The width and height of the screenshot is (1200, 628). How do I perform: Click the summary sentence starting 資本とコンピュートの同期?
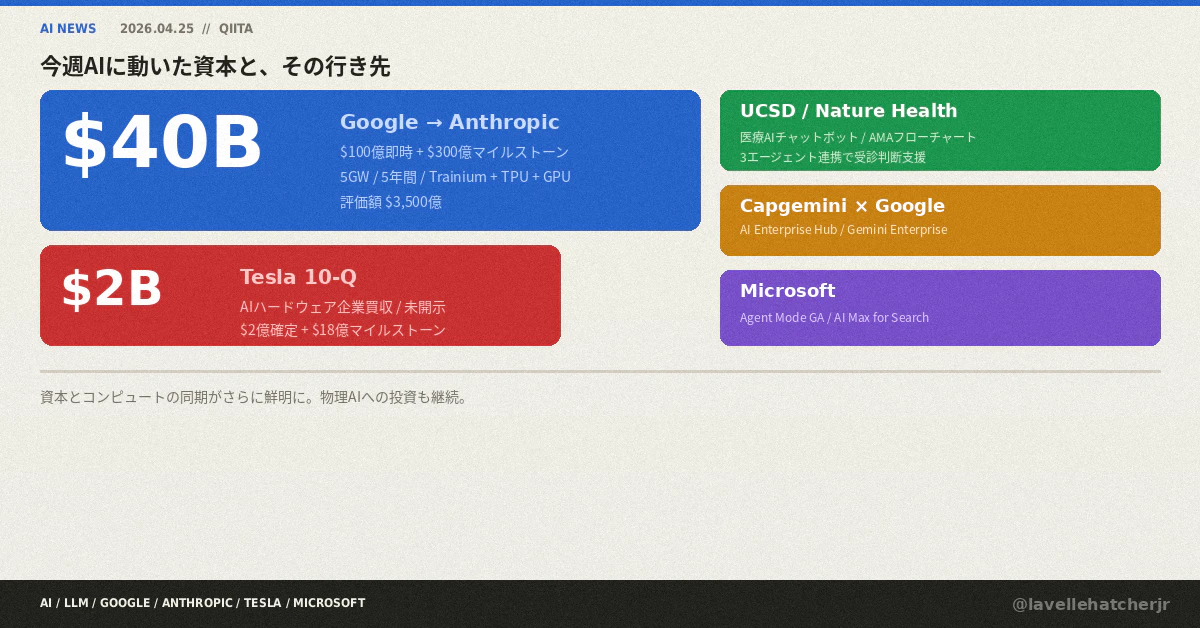(254, 397)
